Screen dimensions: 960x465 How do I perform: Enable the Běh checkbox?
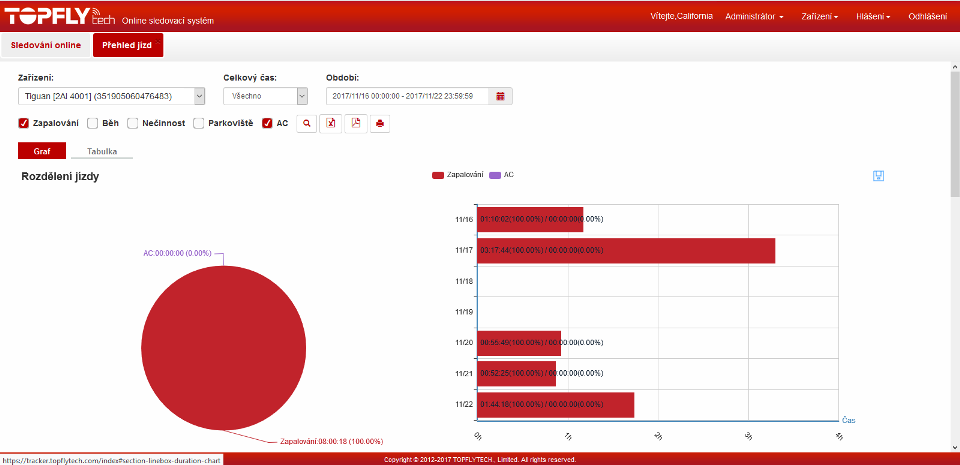(x=93, y=124)
